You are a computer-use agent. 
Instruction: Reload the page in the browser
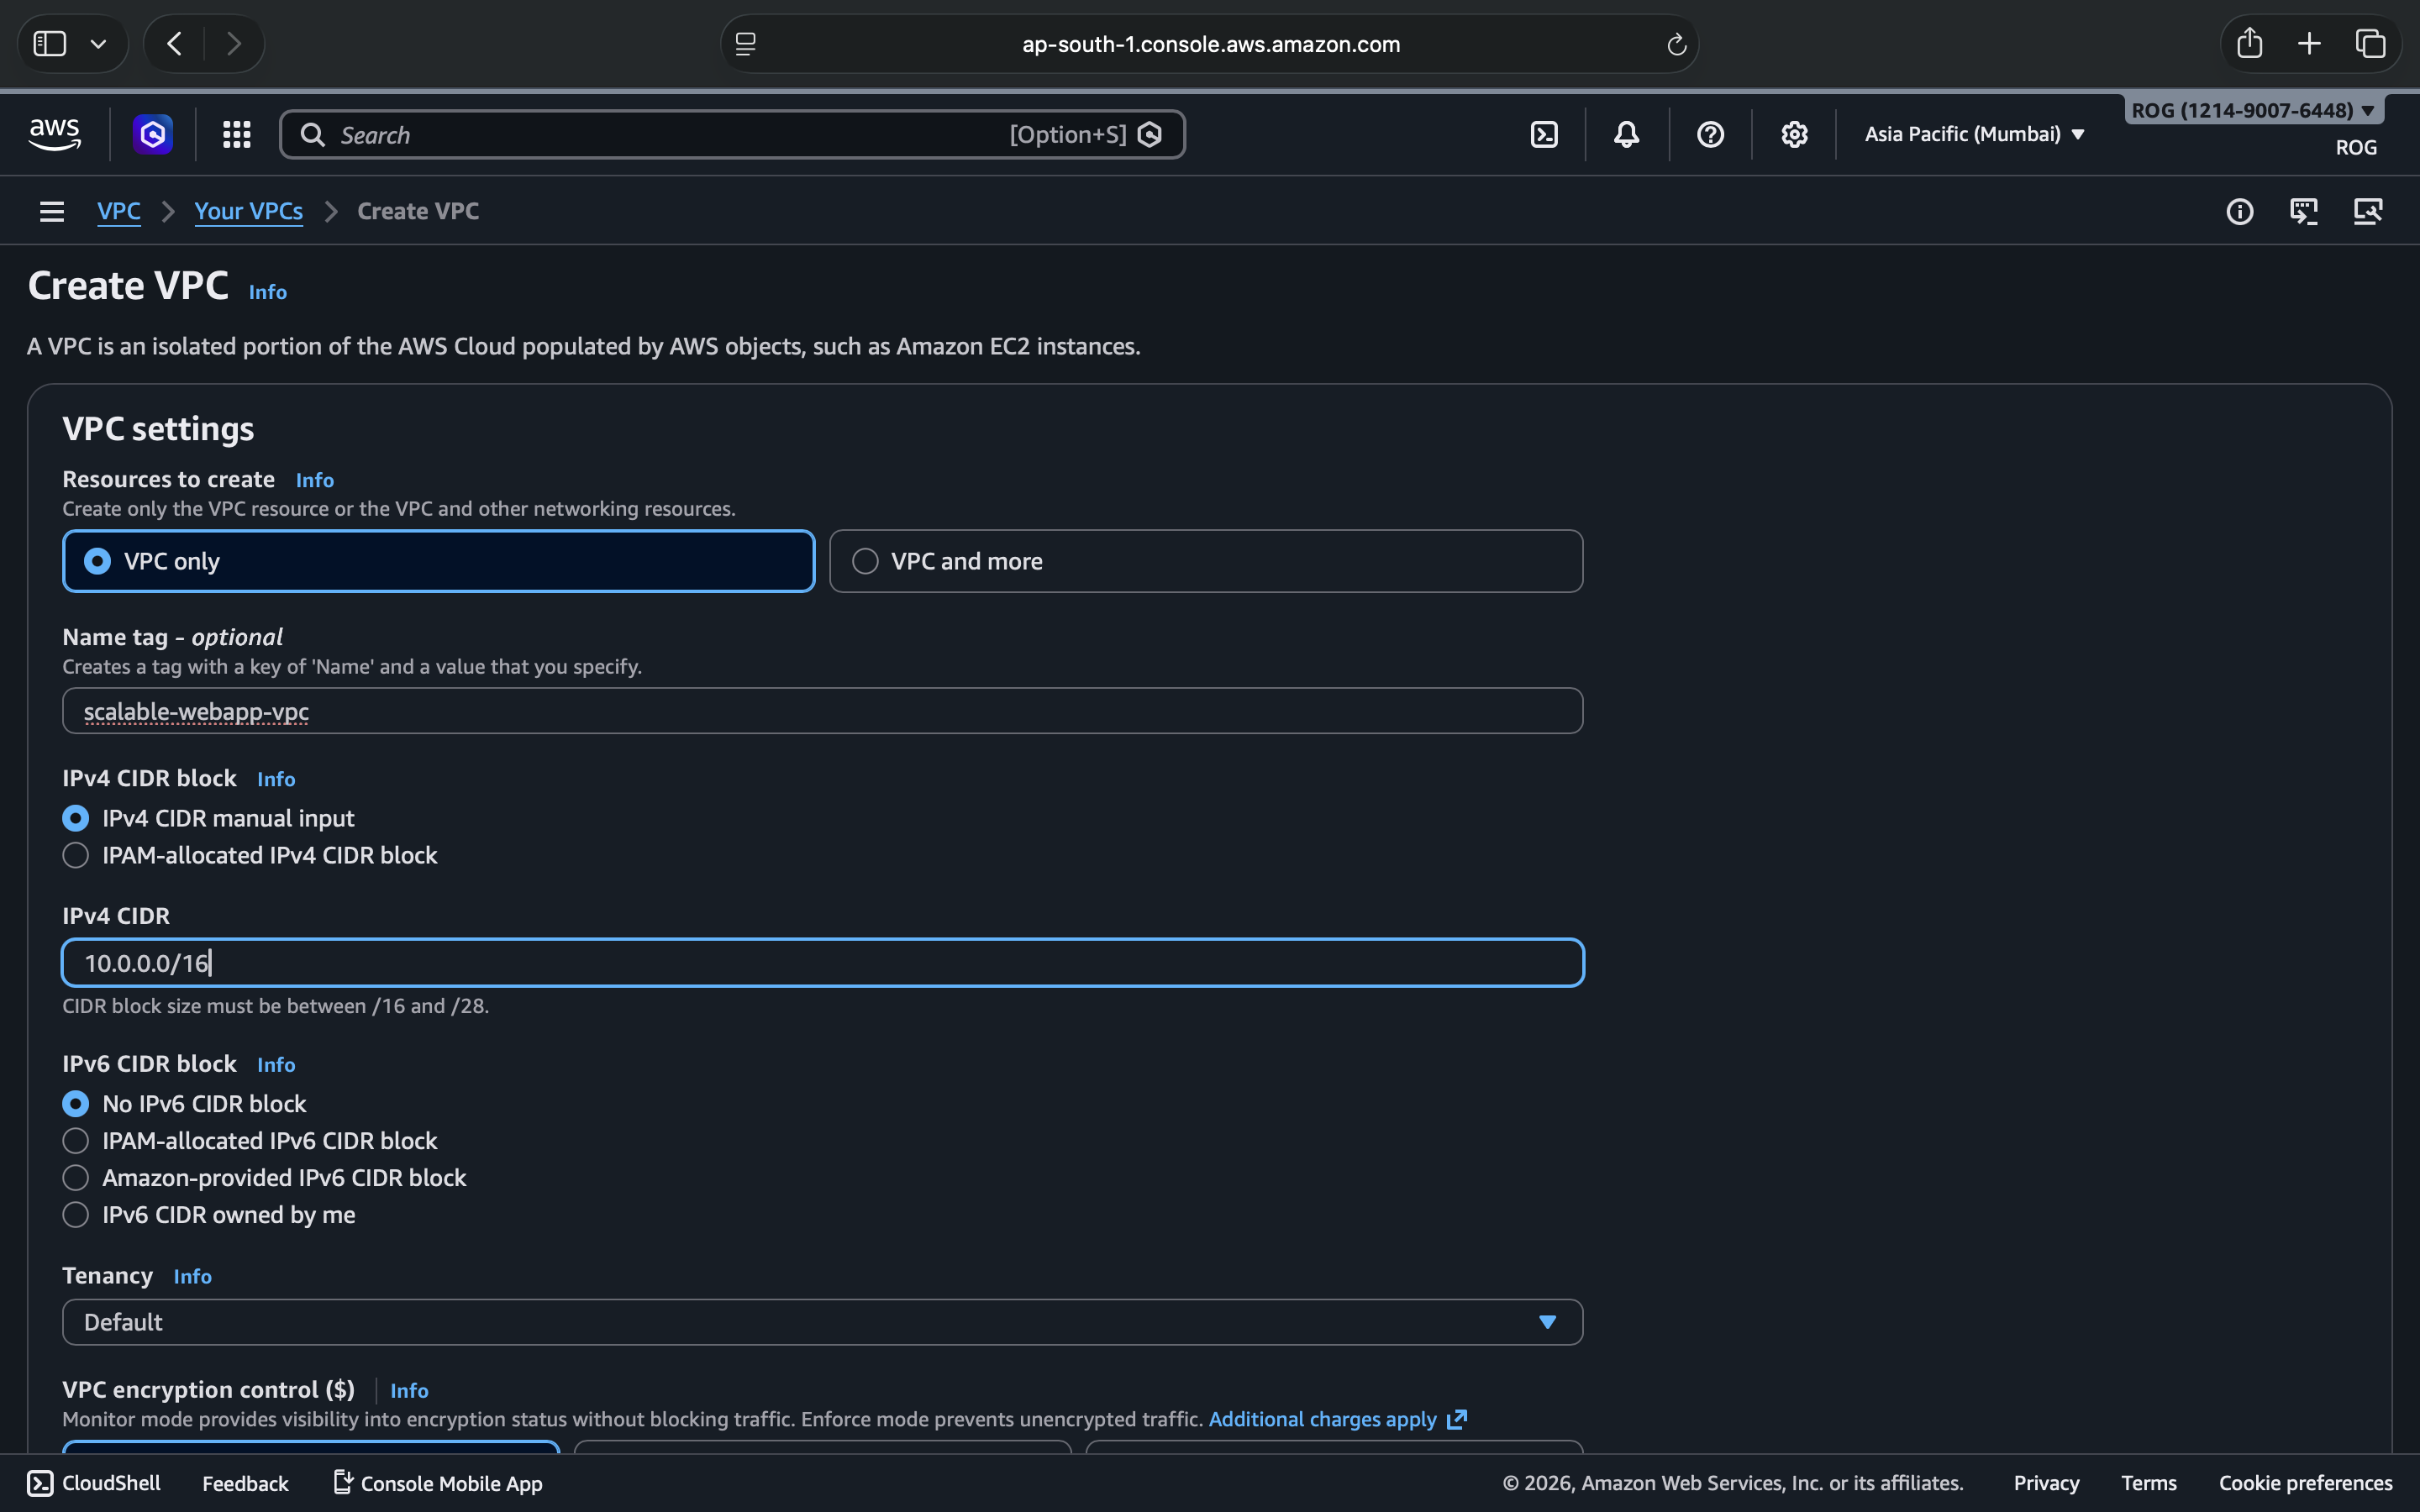[1676, 44]
